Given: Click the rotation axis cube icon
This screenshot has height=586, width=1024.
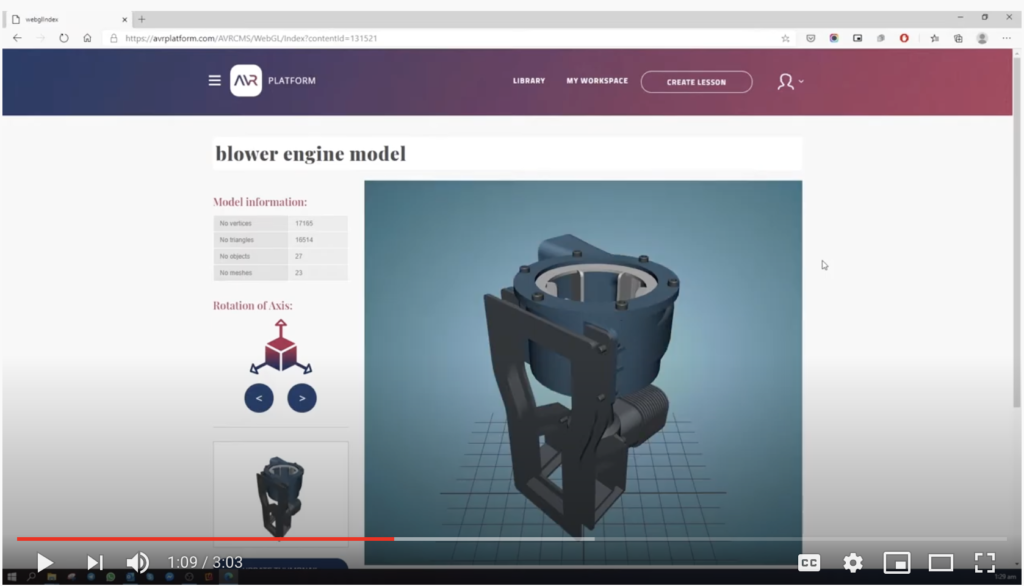Looking at the screenshot, I should [x=280, y=348].
